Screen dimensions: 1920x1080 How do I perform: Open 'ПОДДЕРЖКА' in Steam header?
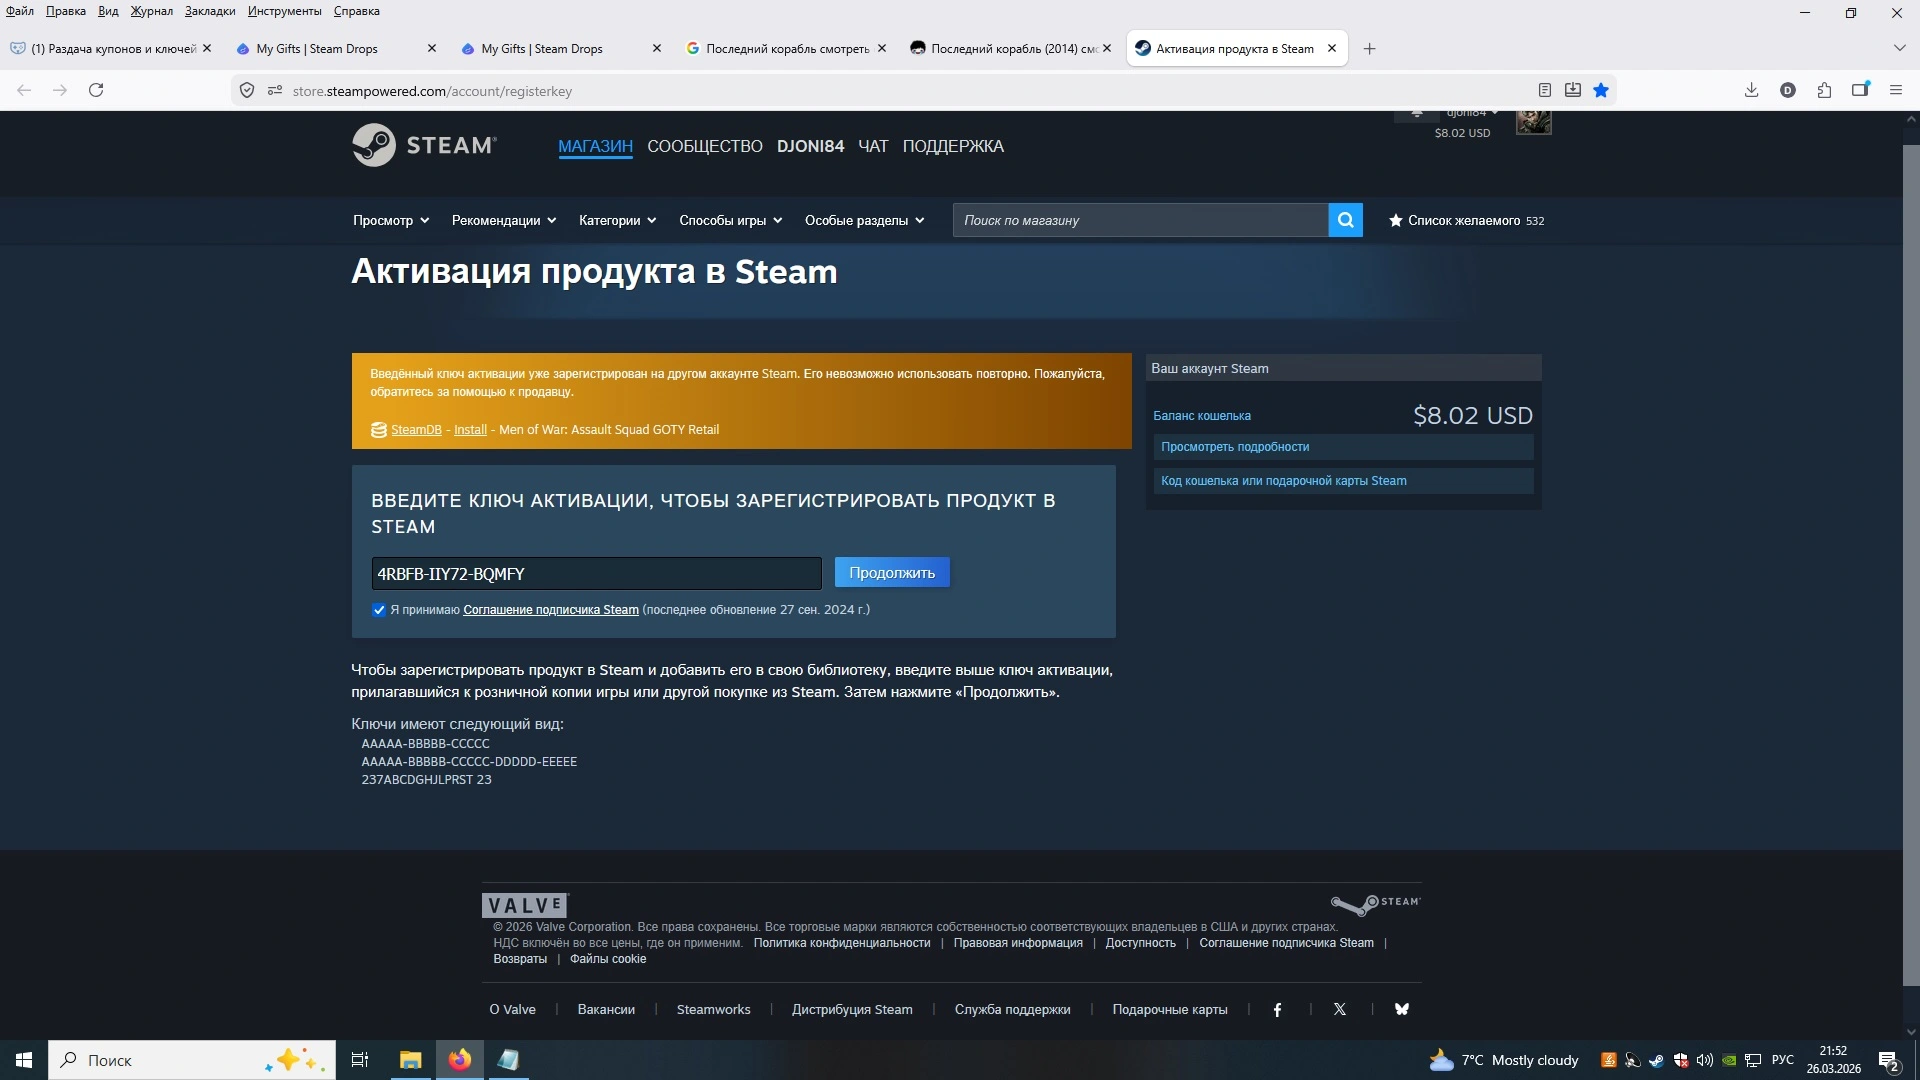click(x=953, y=146)
